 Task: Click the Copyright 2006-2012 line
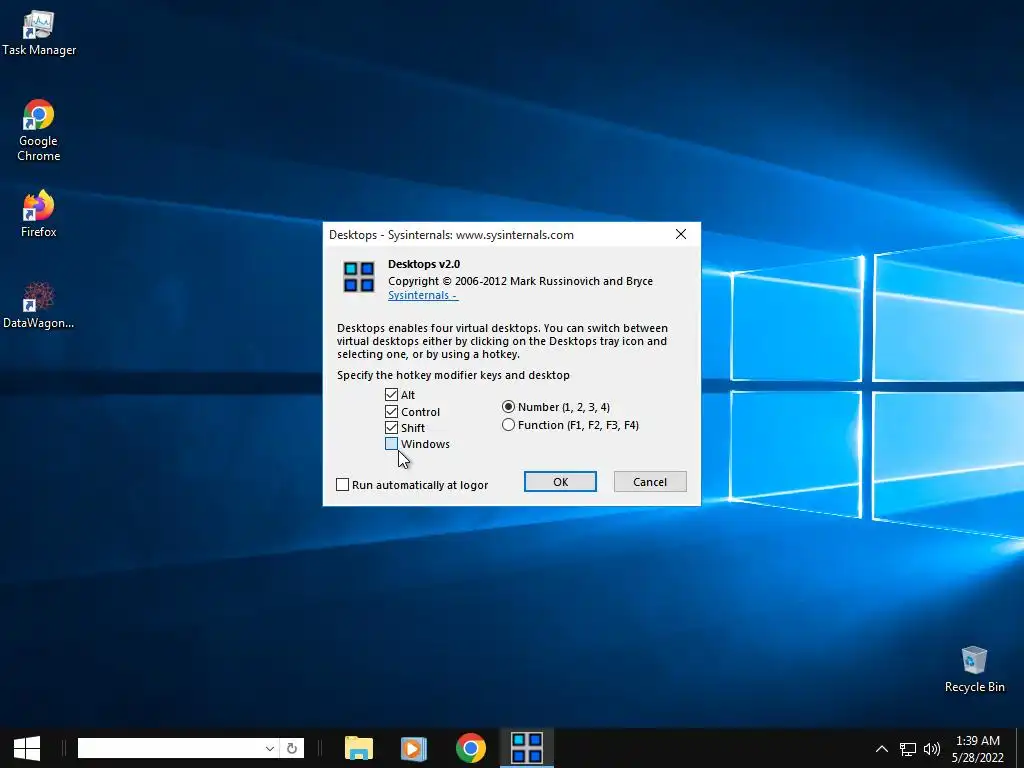[x=520, y=281]
